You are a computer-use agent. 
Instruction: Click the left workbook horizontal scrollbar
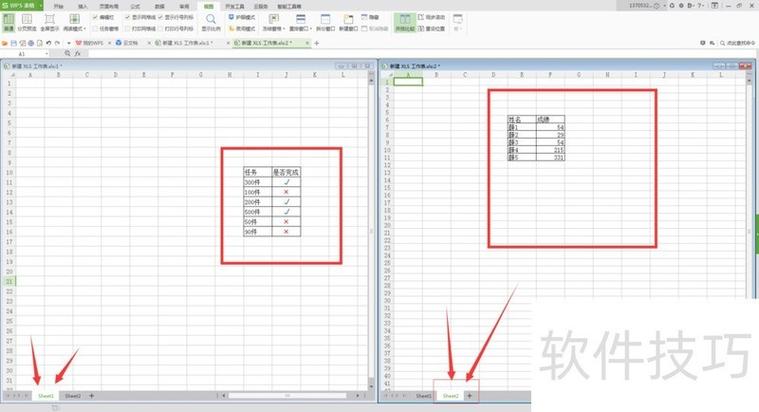click(288, 396)
